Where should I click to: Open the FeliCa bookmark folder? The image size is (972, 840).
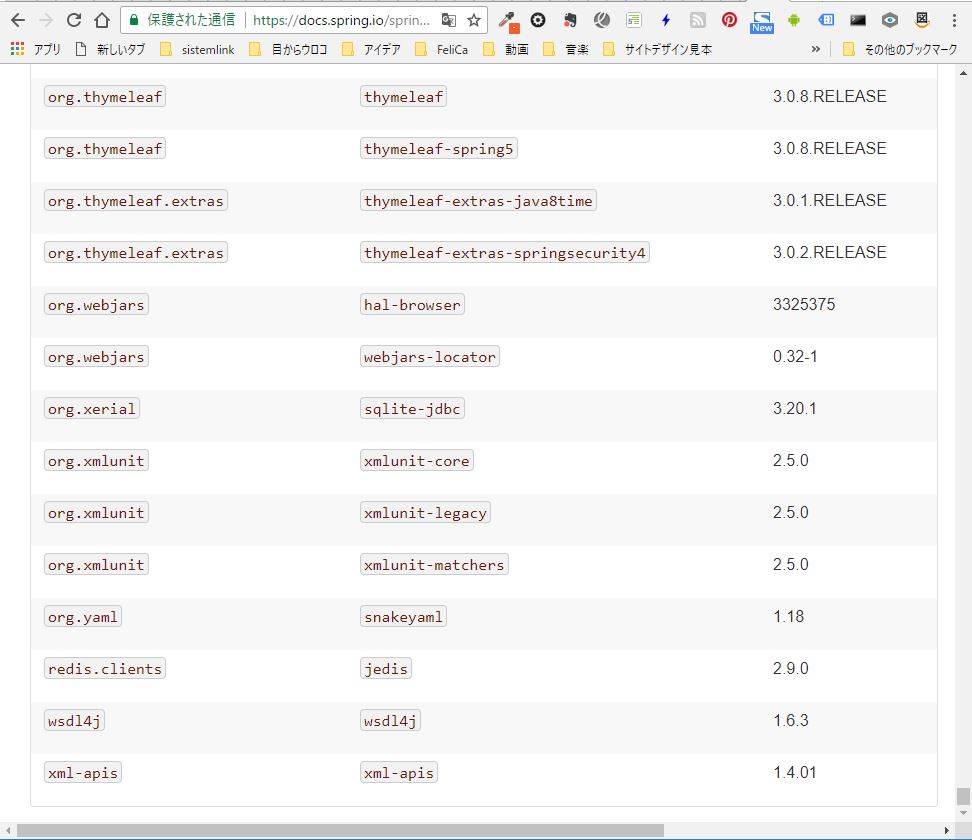(441, 49)
